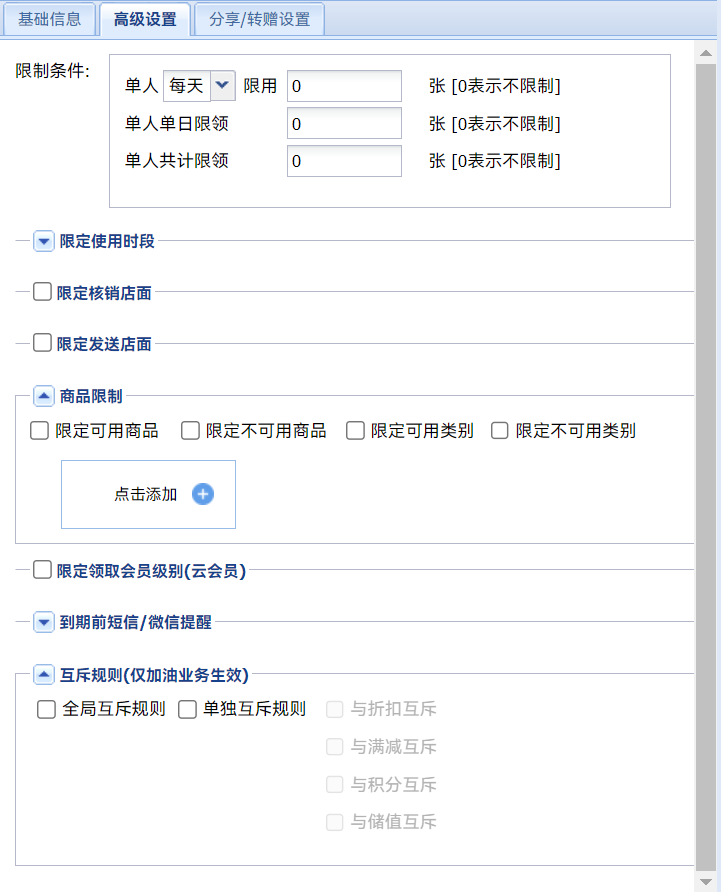Tick the 限定发送店面 checkbox
Viewport: 721px width, 892px height.
pos(42,343)
